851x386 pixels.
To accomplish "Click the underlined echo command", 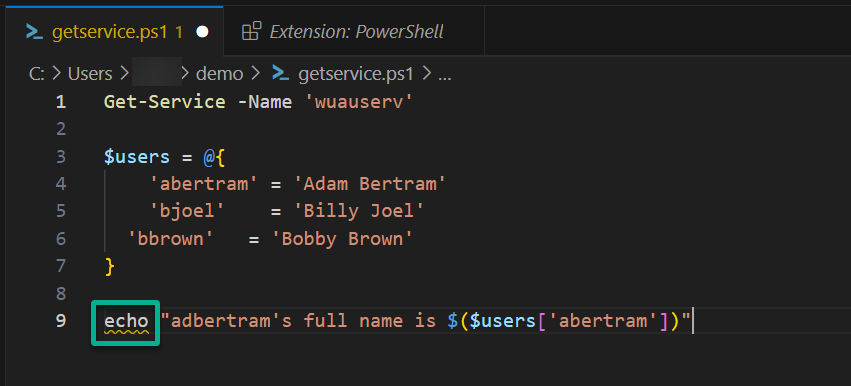I will tap(126, 321).
